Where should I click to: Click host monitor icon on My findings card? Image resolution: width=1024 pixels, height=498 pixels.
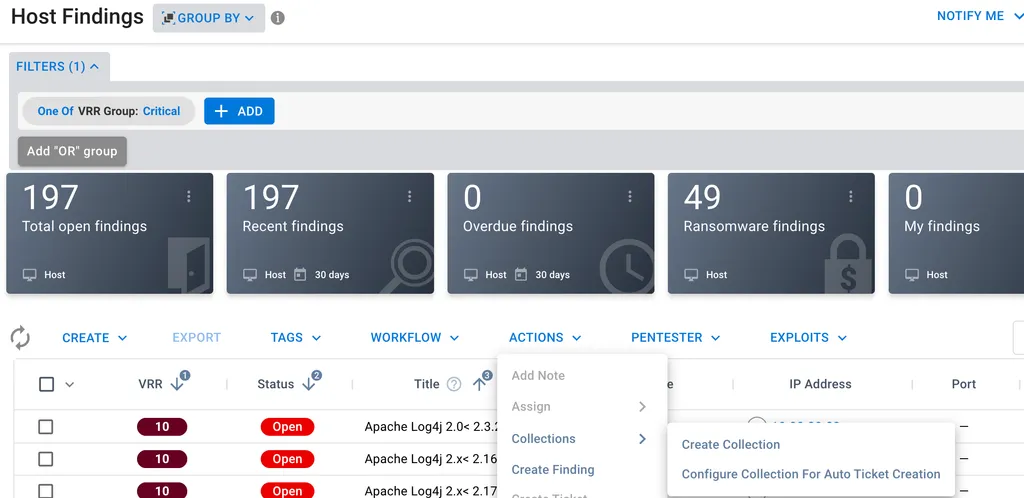(x=912, y=275)
